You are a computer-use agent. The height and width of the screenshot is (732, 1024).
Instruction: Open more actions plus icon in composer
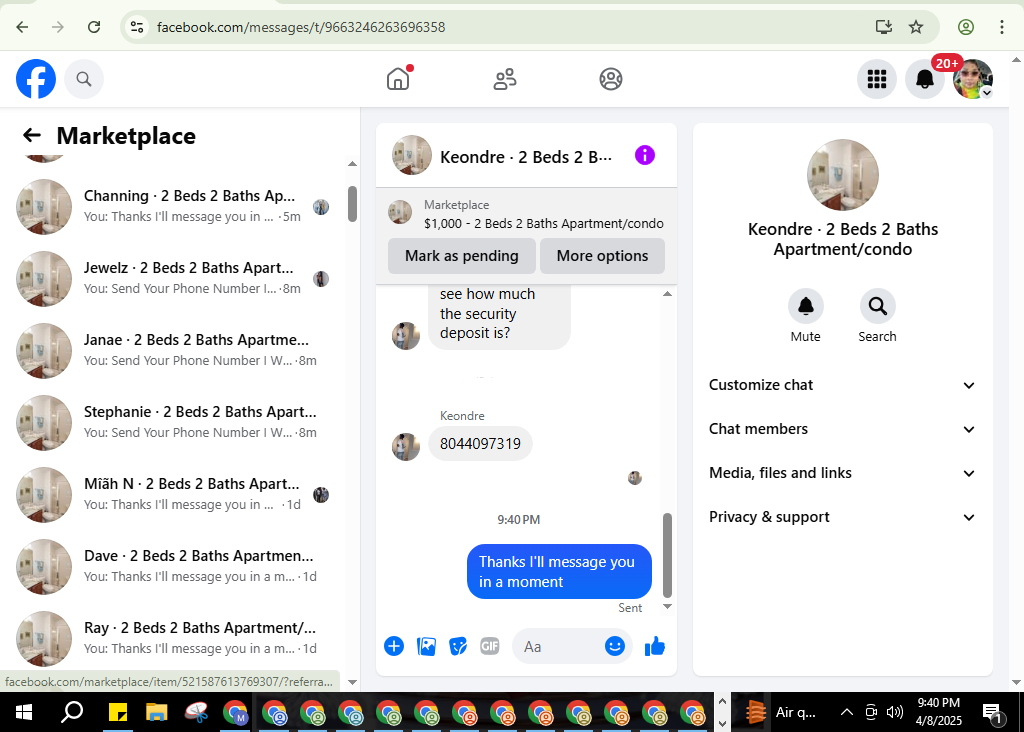[x=394, y=646]
